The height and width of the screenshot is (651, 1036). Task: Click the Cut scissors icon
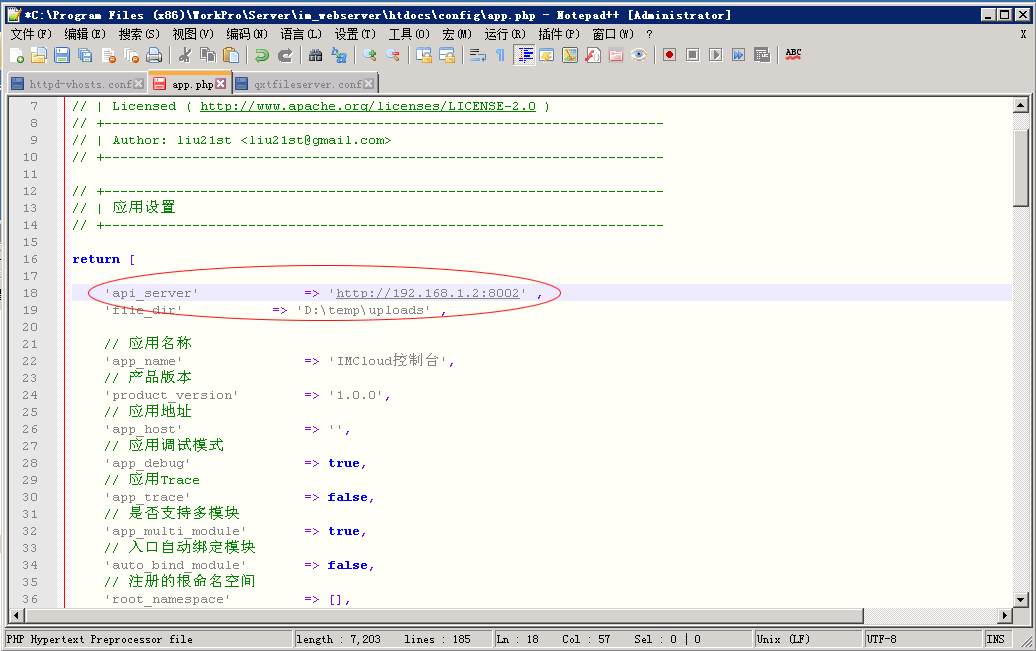pyautogui.click(x=185, y=55)
